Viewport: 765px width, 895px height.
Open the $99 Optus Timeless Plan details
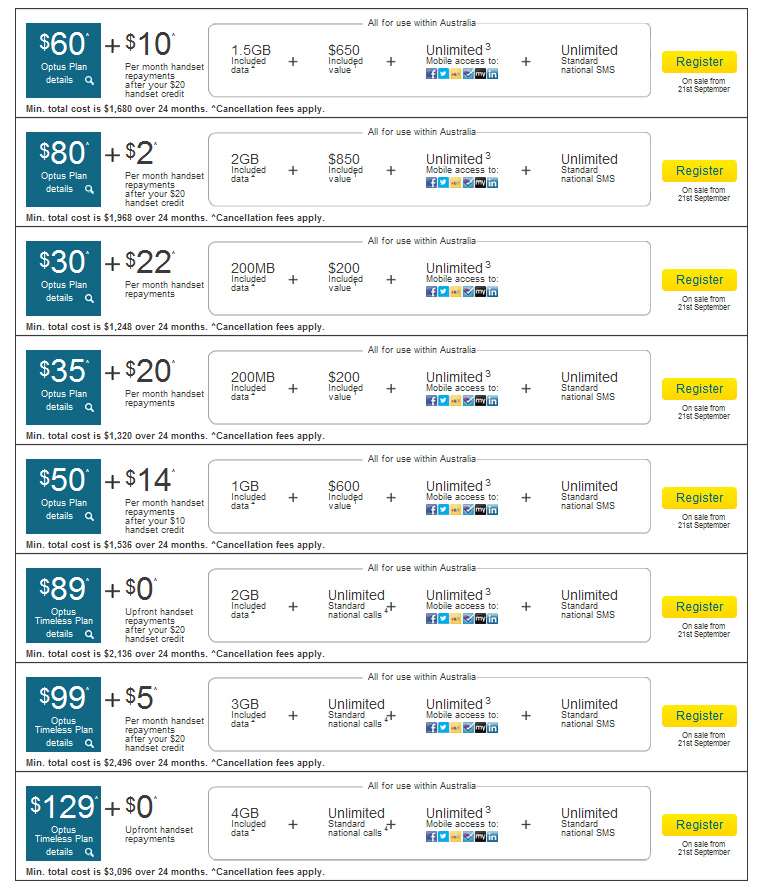tap(63, 714)
